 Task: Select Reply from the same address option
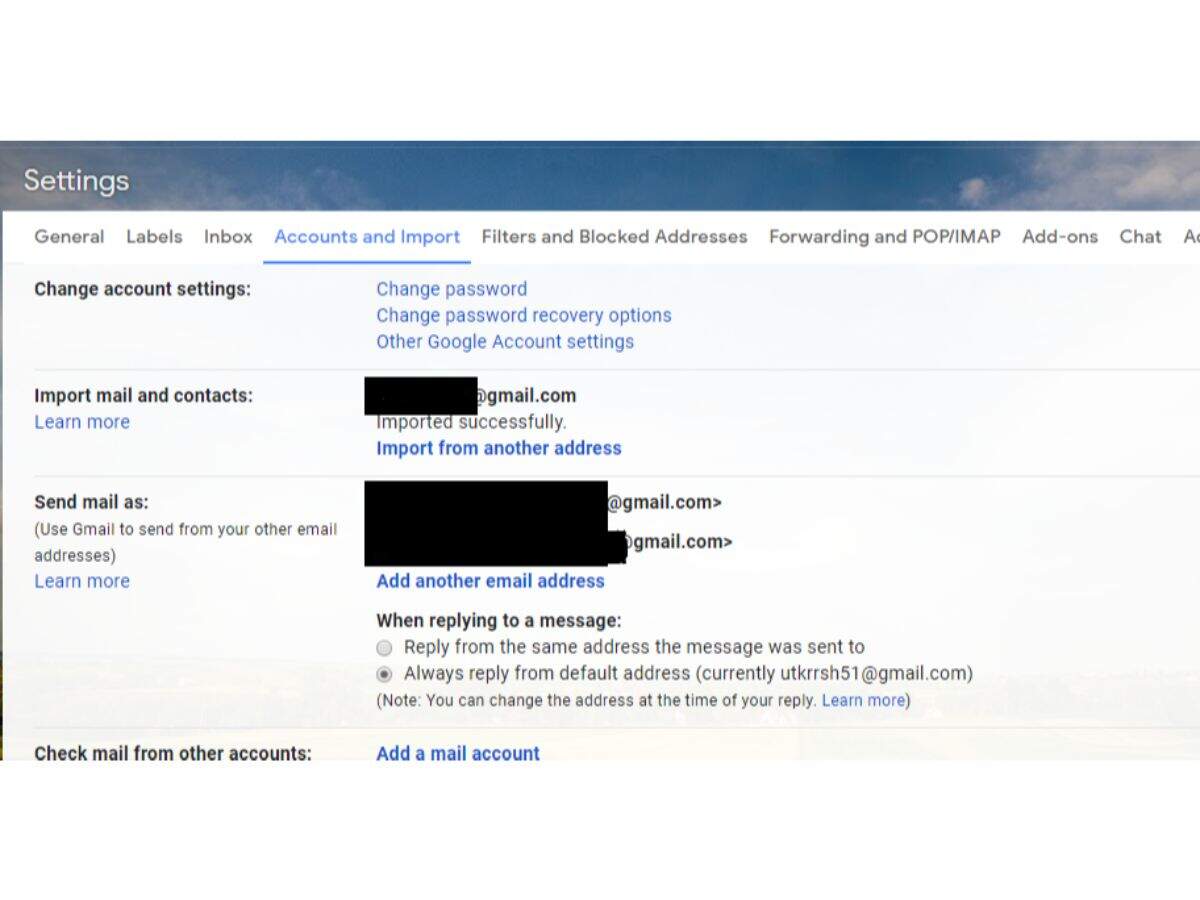(385, 648)
